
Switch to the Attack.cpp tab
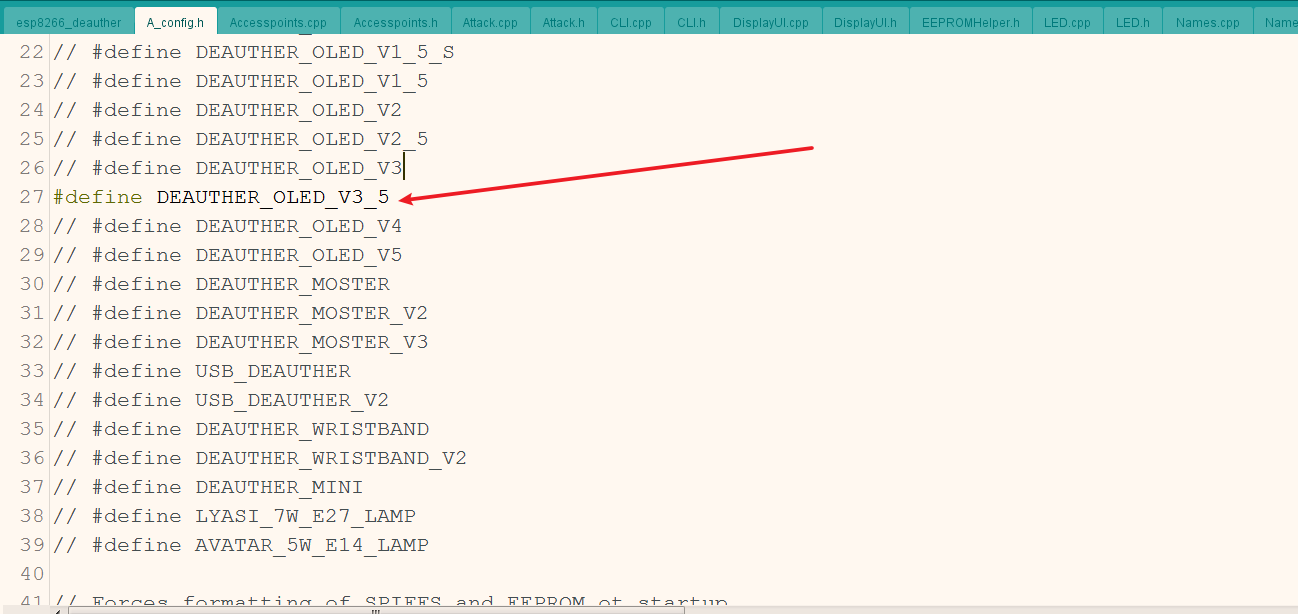point(490,19)
